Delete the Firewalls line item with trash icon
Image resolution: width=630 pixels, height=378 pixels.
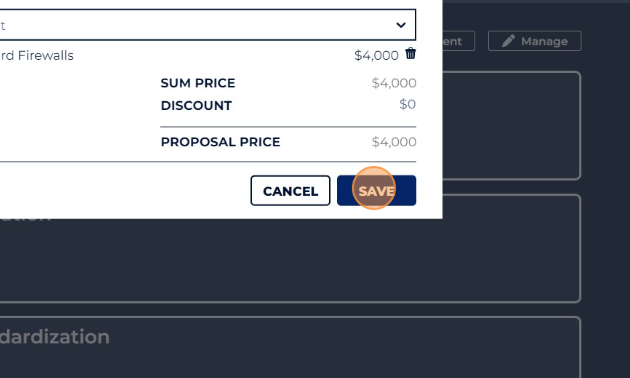click(410, 53)
